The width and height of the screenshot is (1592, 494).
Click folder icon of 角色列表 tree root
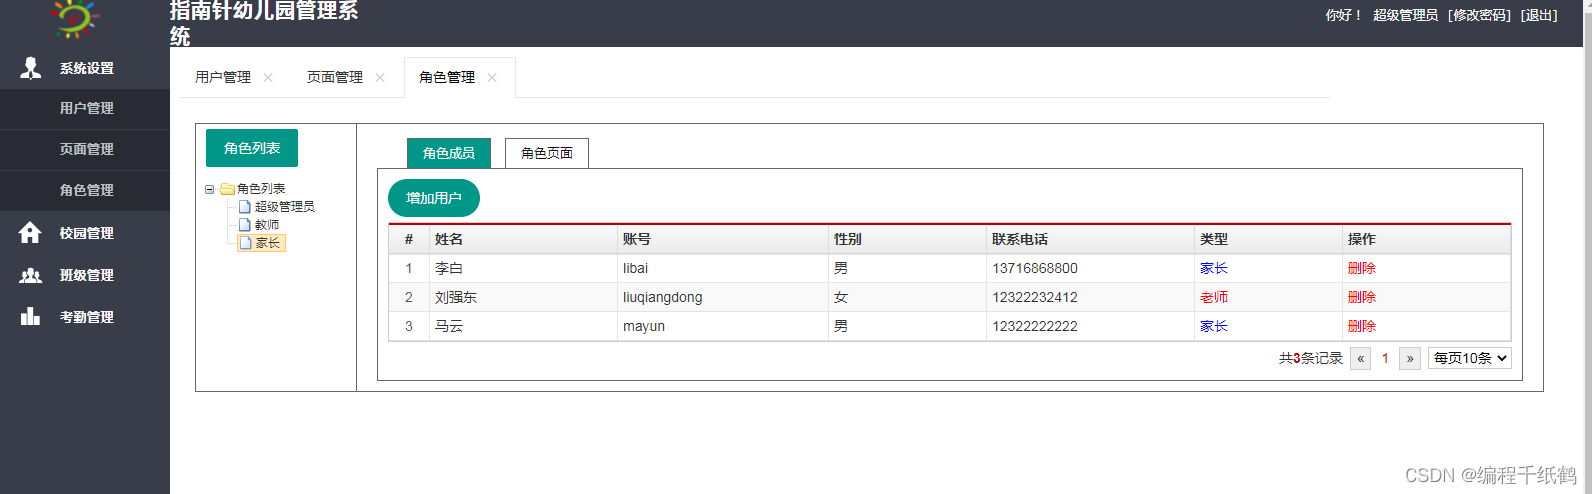pos(227,189)
